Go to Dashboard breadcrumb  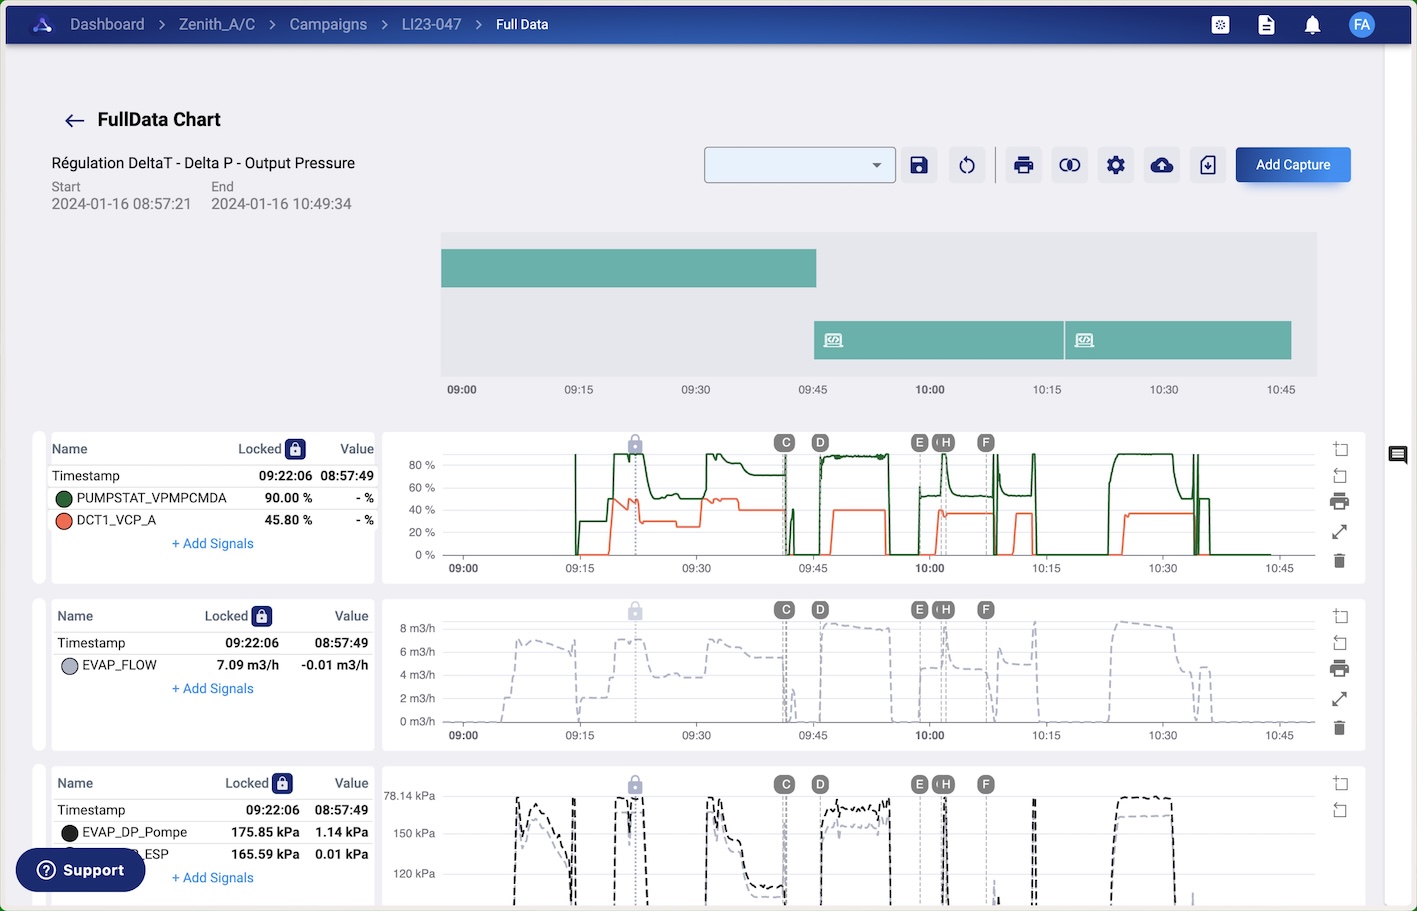pyautogui.click(x=107, y=24)
